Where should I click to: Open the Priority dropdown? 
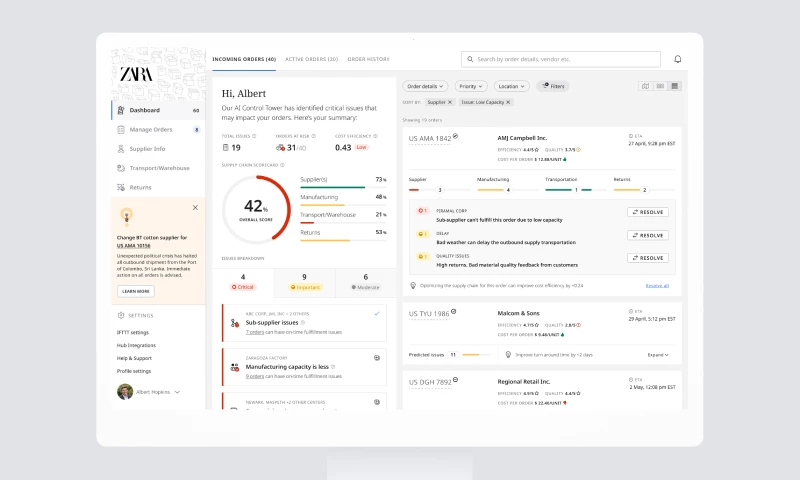471,86
